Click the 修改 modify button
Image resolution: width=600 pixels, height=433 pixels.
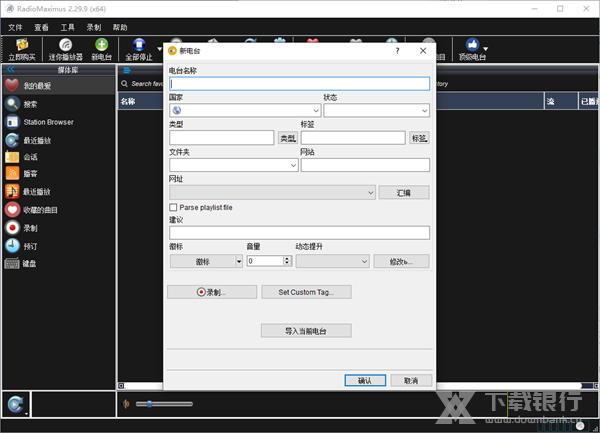pyautogui.click(x=401, y=262)
